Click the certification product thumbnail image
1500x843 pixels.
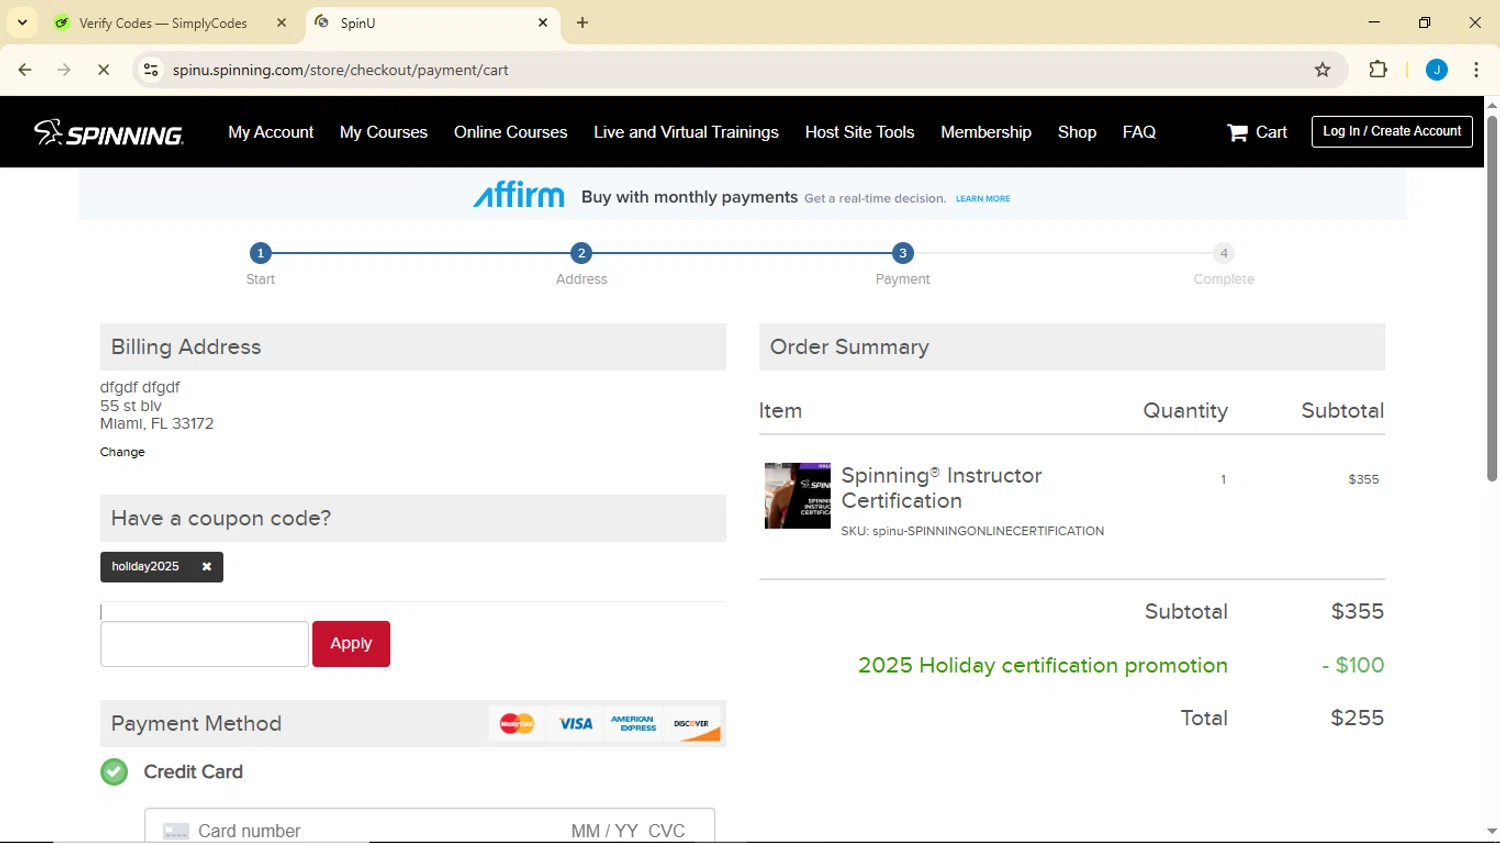tap(797, 496)
